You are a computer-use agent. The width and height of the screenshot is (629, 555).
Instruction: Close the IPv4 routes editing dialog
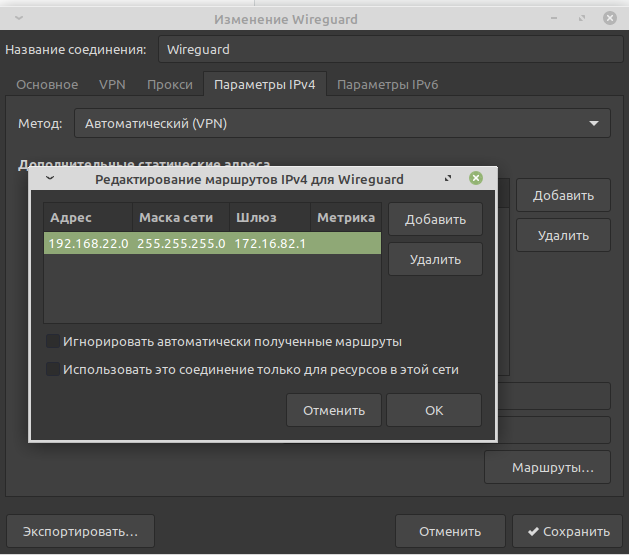[476, 179]
